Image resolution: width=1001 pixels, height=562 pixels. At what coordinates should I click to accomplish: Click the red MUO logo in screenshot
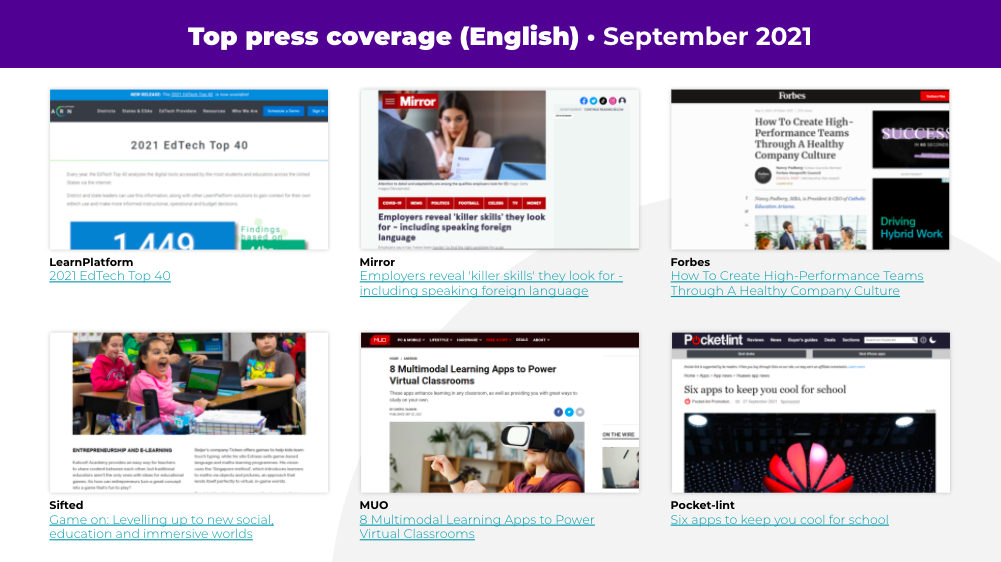[x=380, y=340]
